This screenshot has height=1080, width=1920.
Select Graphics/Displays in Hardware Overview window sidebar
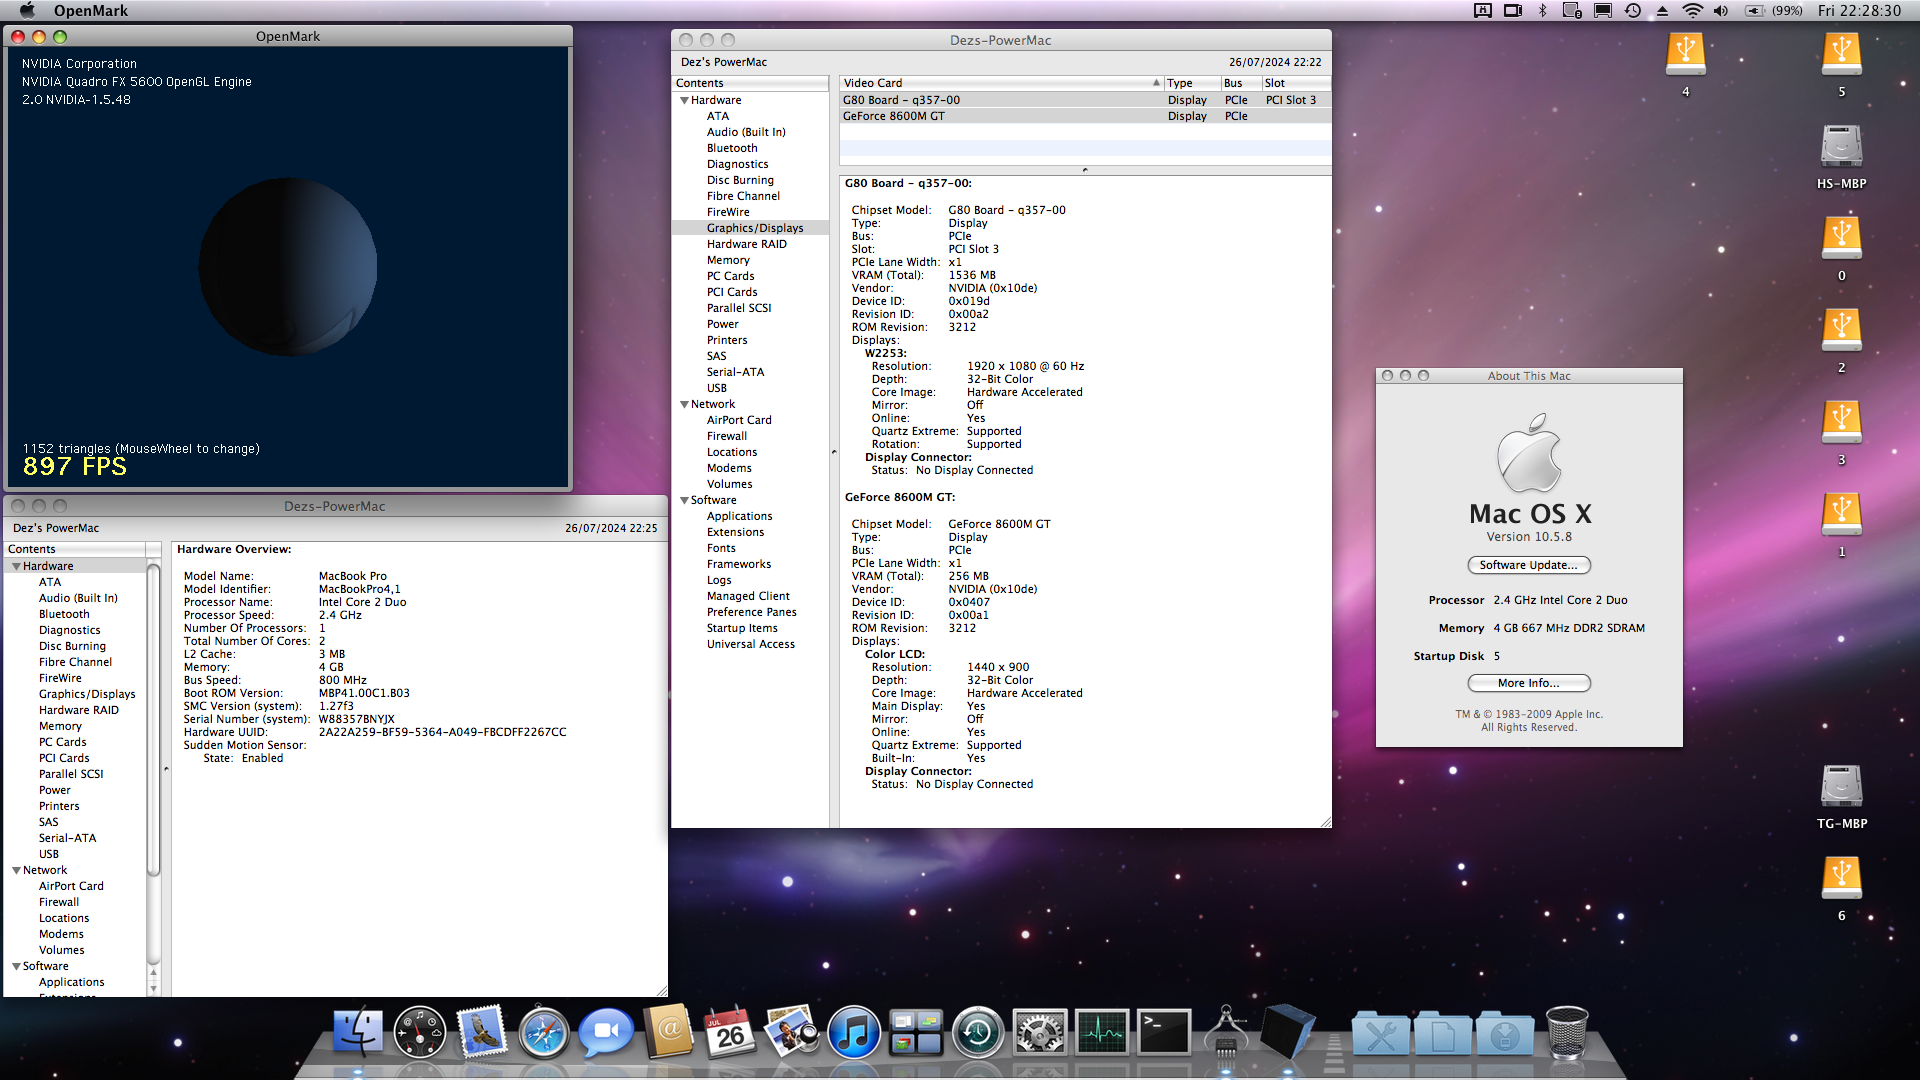point(87,694)
